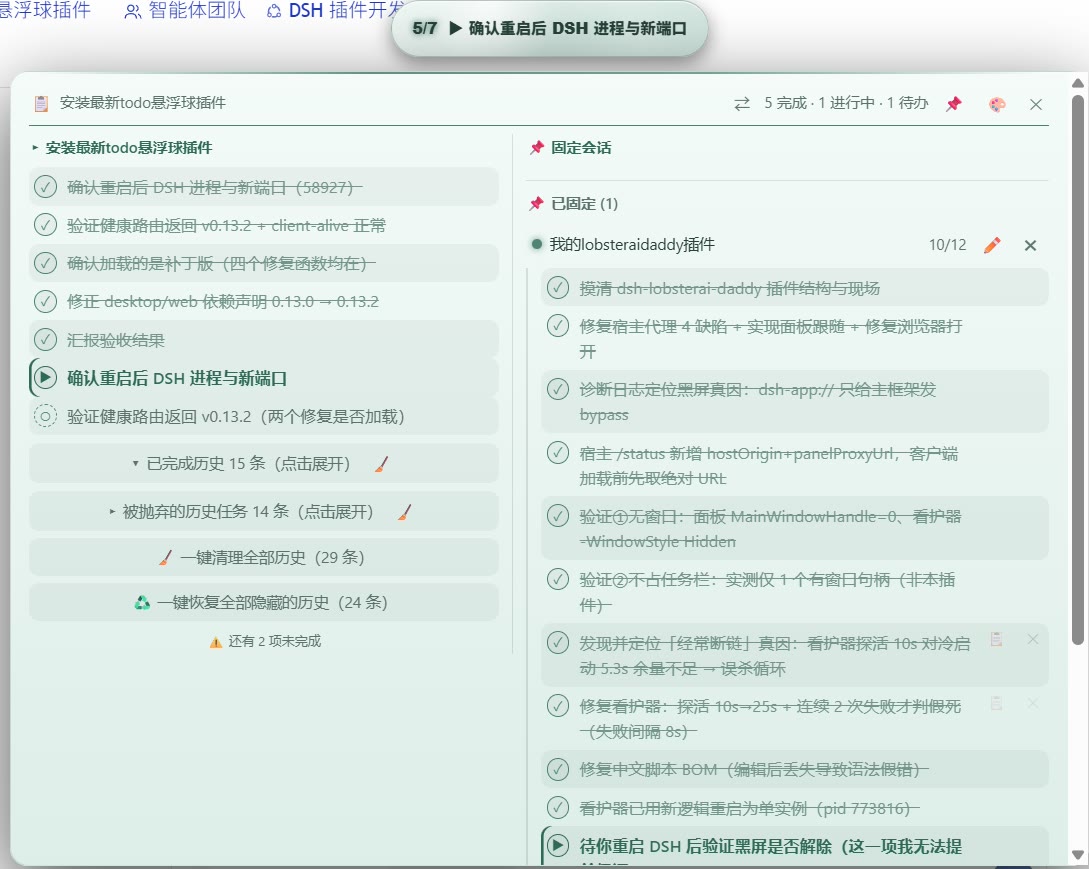Click the pin icon beside 已固定 (1)
Image resolution: width=1089 pixels, height=869 pixels.
coord(536,204)
